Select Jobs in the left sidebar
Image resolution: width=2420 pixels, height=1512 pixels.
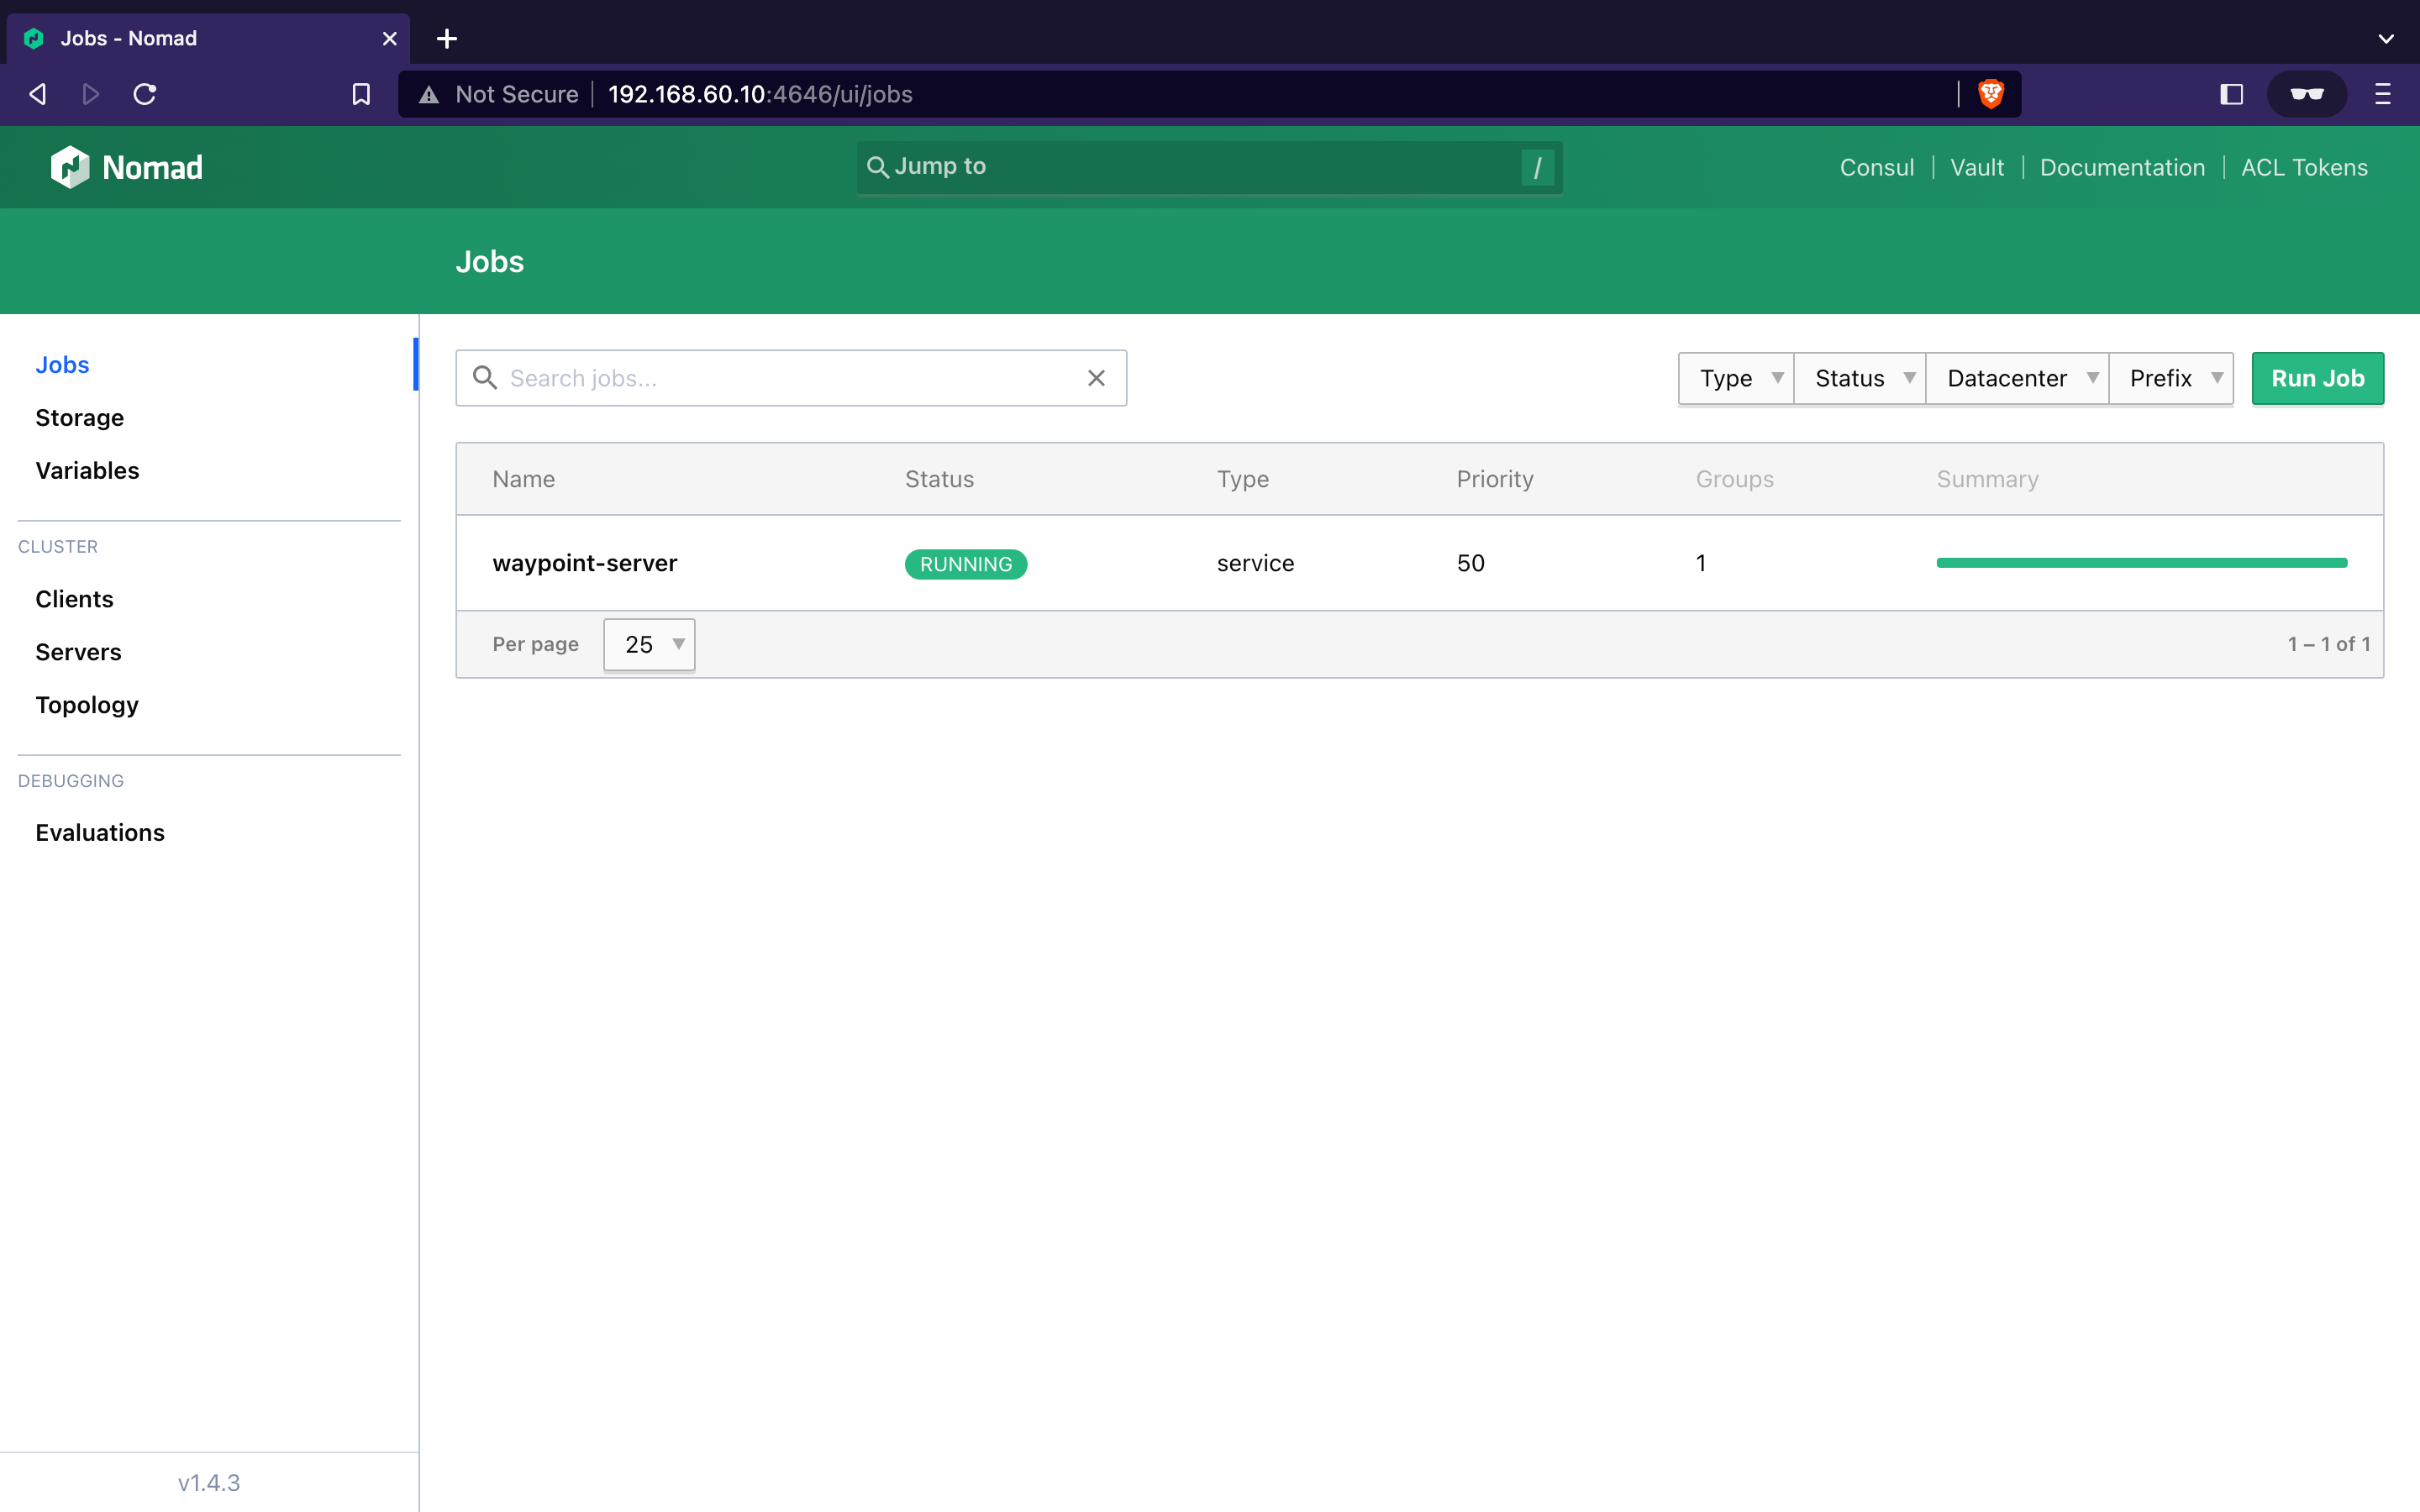(x=62, y=365)
